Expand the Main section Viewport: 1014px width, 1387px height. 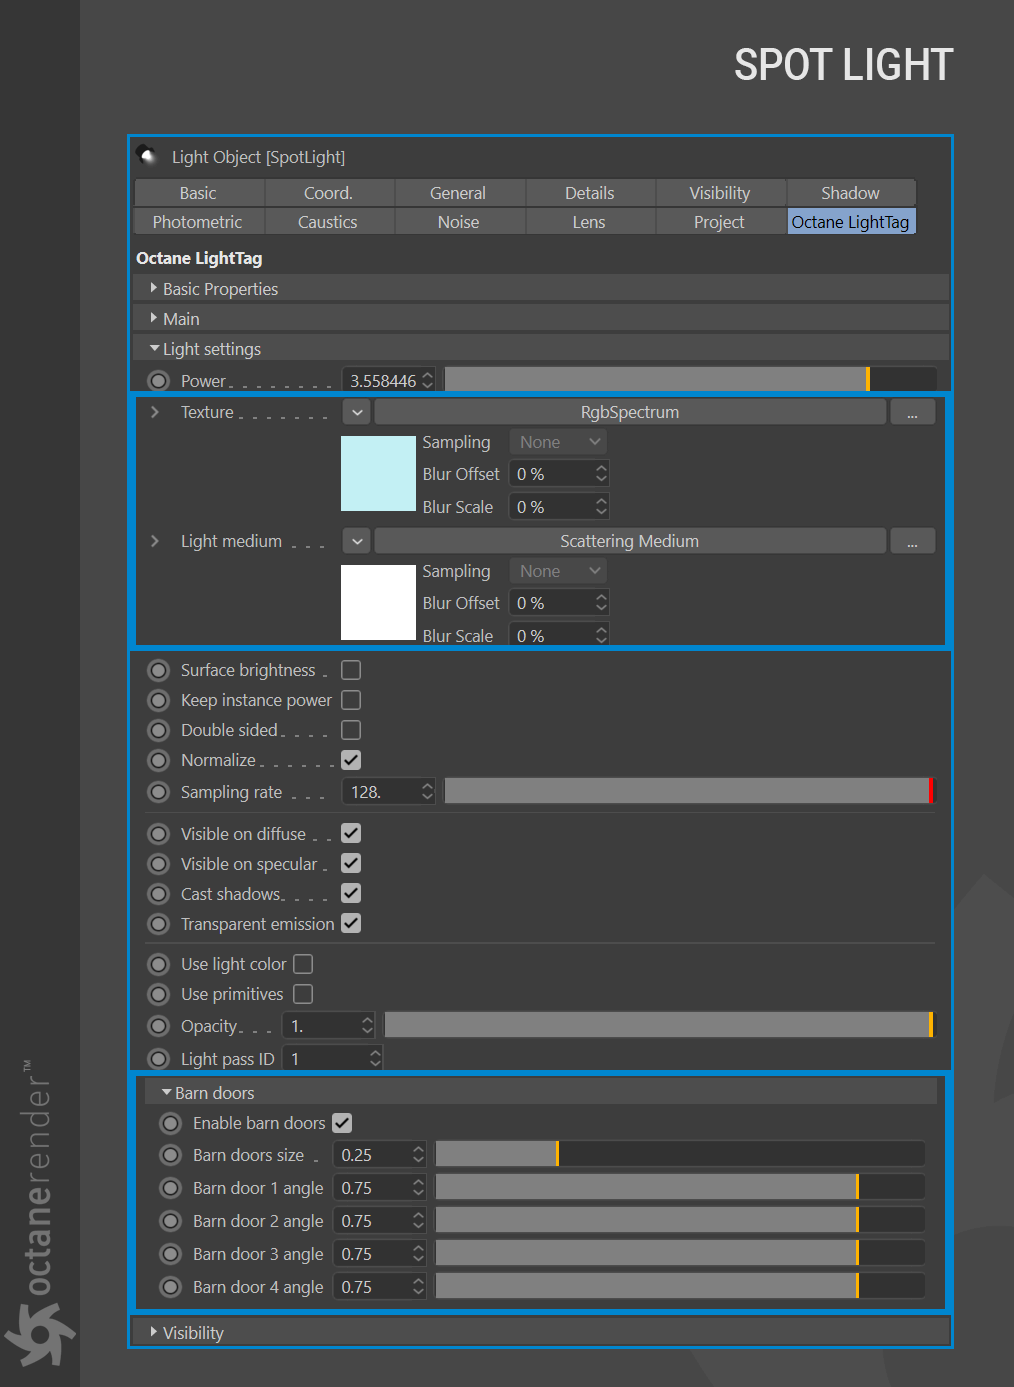coord(154,318)
